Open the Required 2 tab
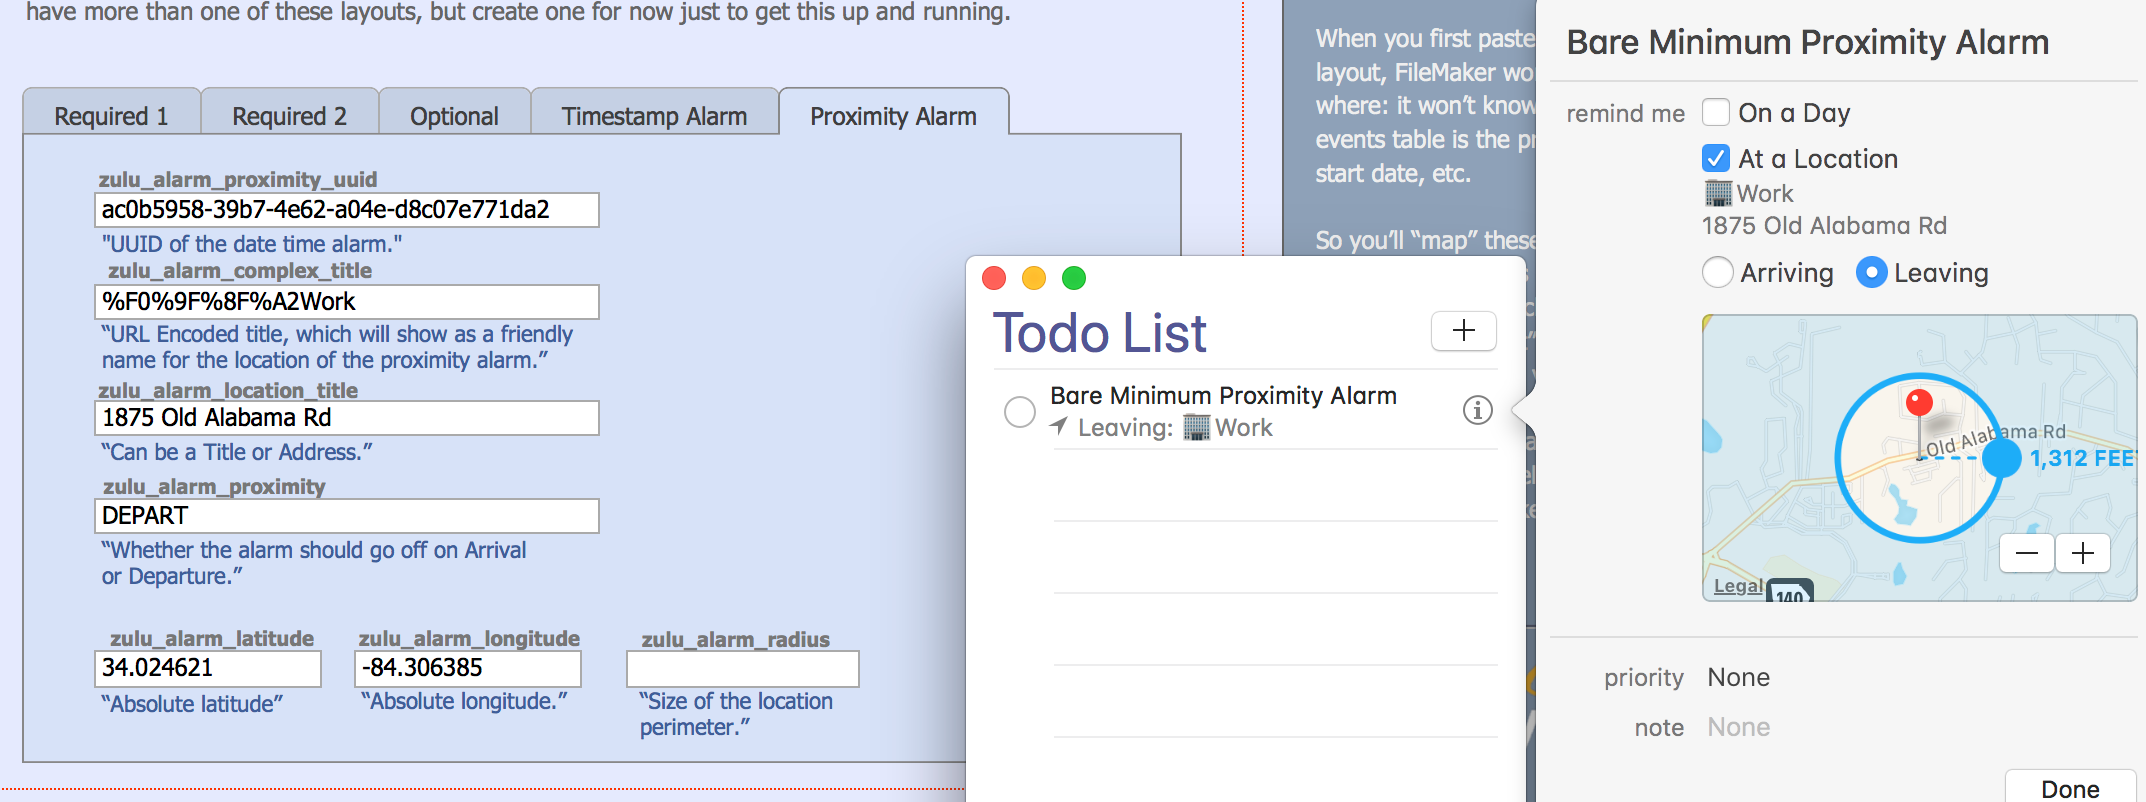2146x802 pixels. [289, 116]
